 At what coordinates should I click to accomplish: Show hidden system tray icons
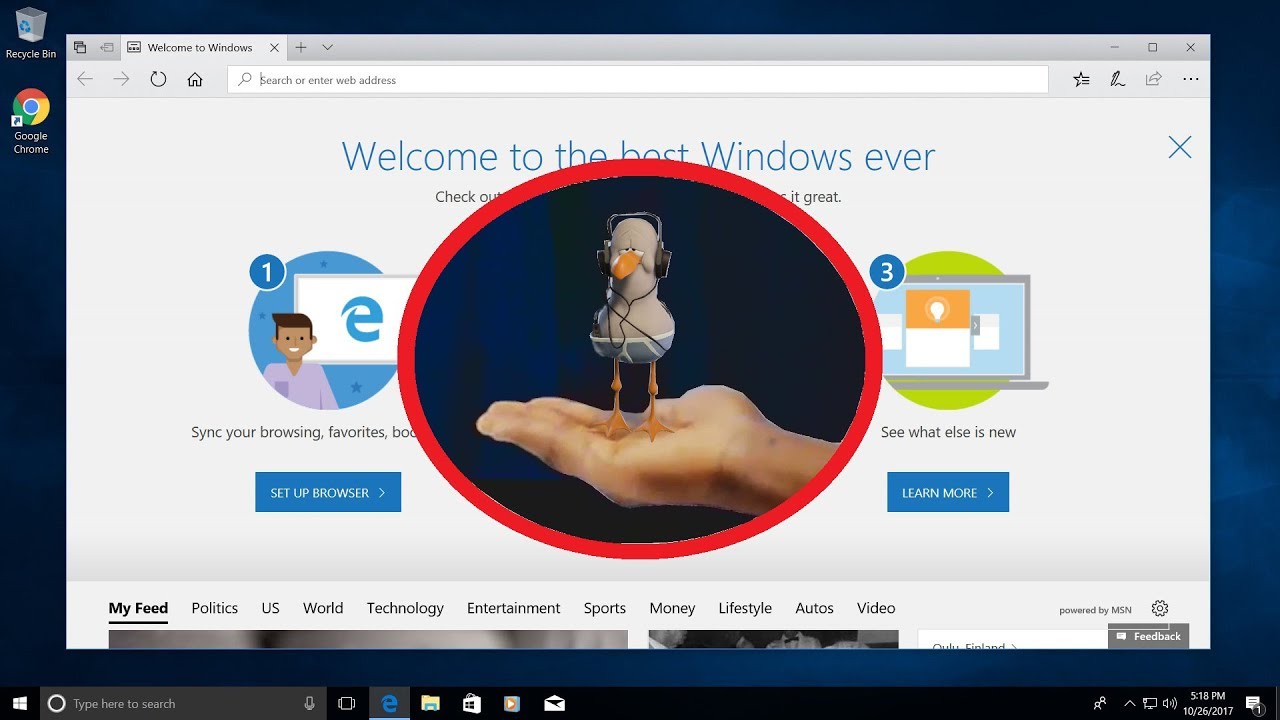click(1130, 703)
